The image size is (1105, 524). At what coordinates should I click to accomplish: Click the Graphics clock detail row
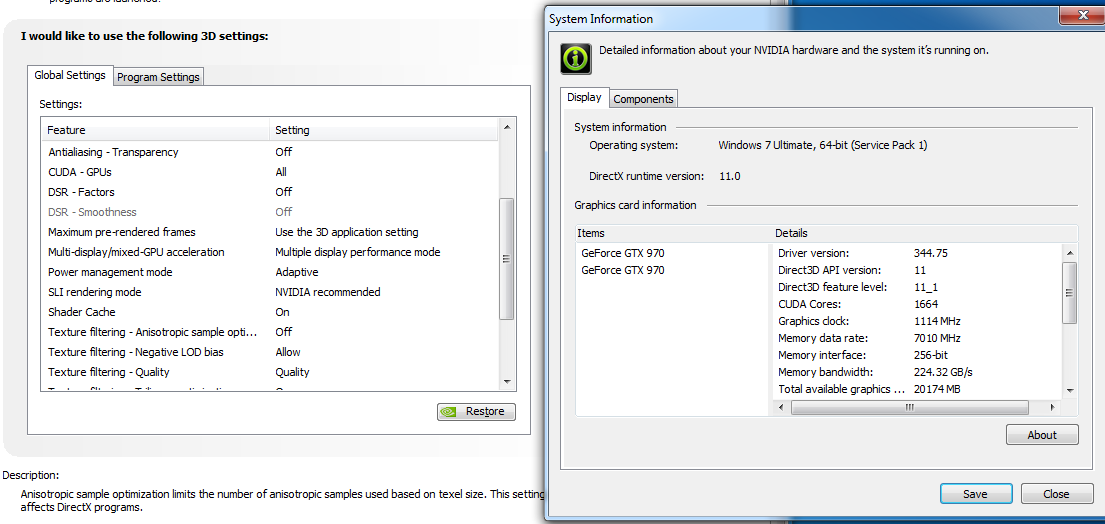[x=917, y=321]
